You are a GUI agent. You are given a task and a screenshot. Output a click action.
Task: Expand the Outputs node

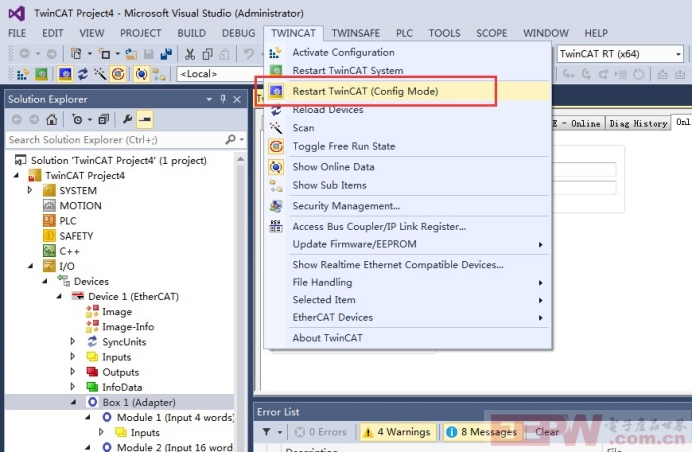(73, 372)
